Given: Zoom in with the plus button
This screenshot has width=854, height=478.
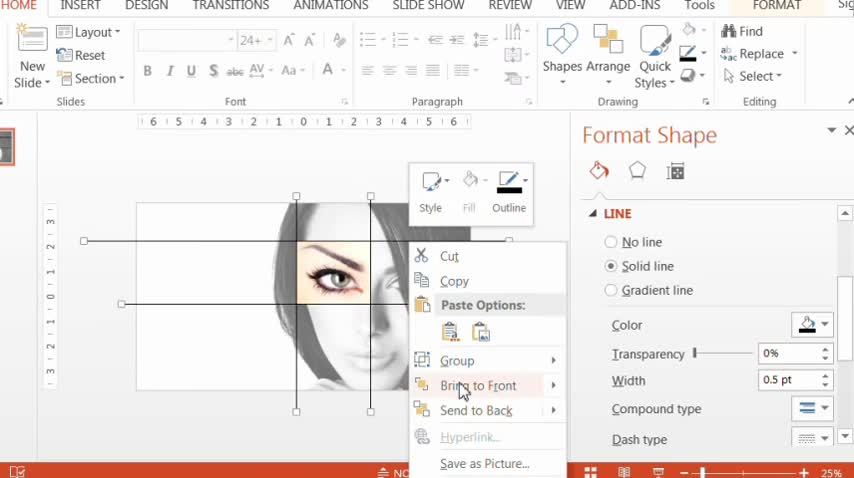Looking at the screenshot, I should click(804, 473).
